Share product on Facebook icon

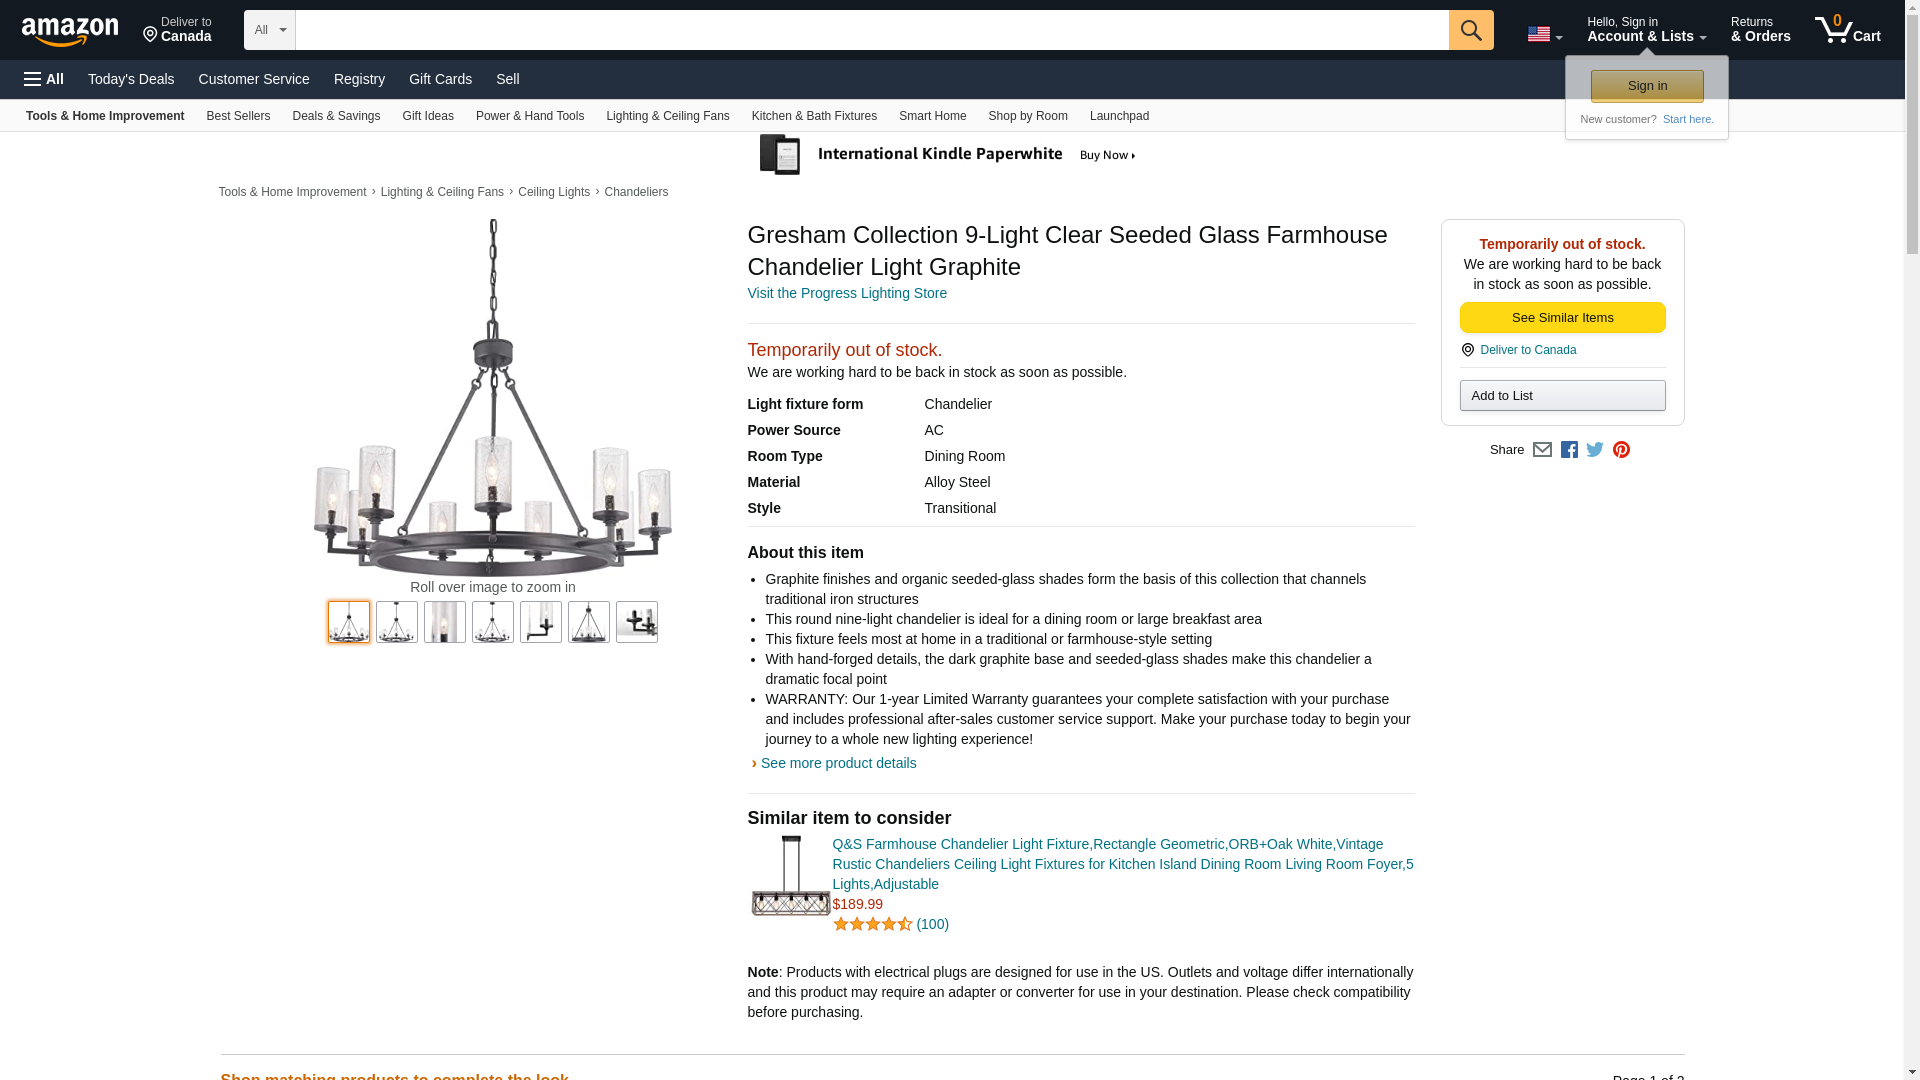(1569, 450)
